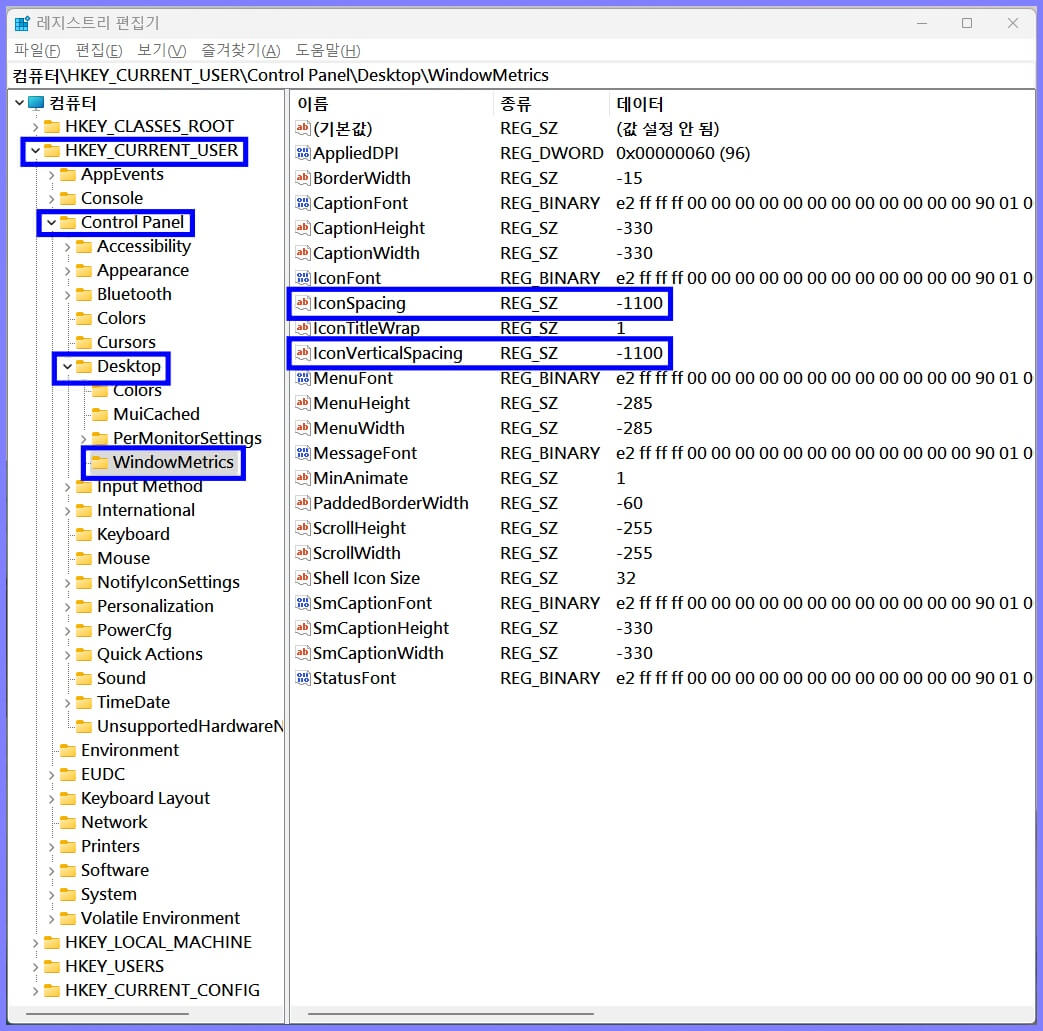Click the folder icon of HKEY_USERS

tap(52, 966)
